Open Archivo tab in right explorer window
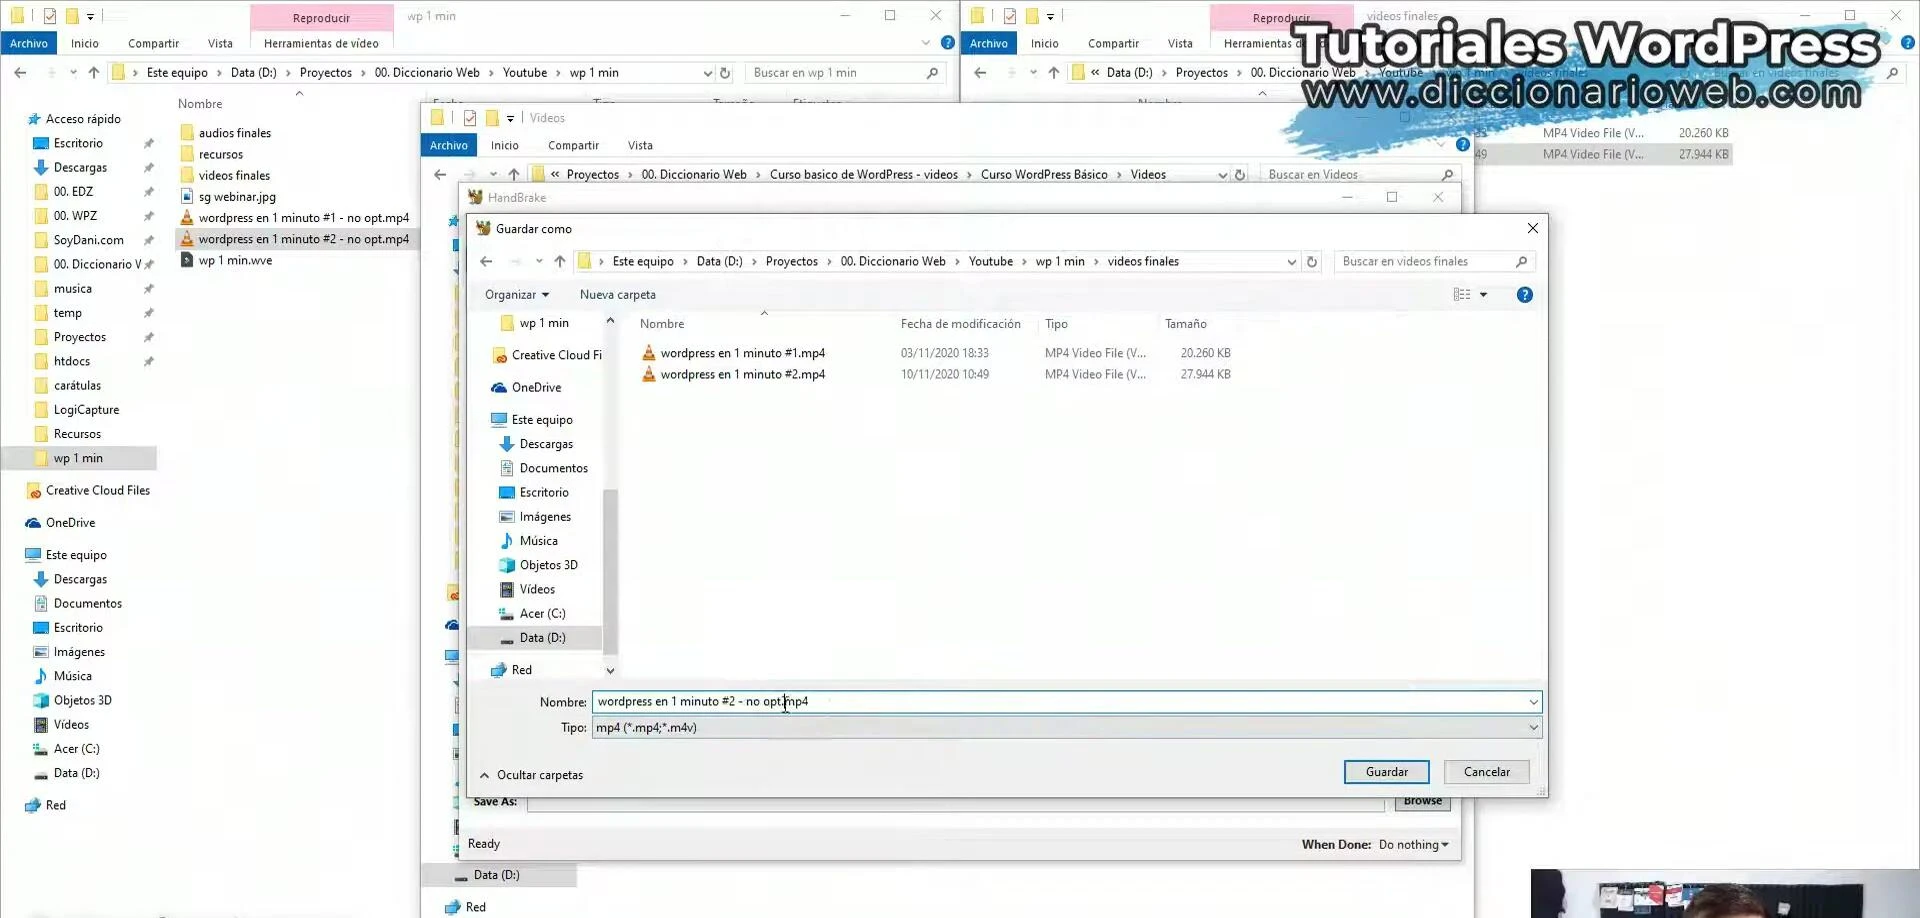 [989, 44]
